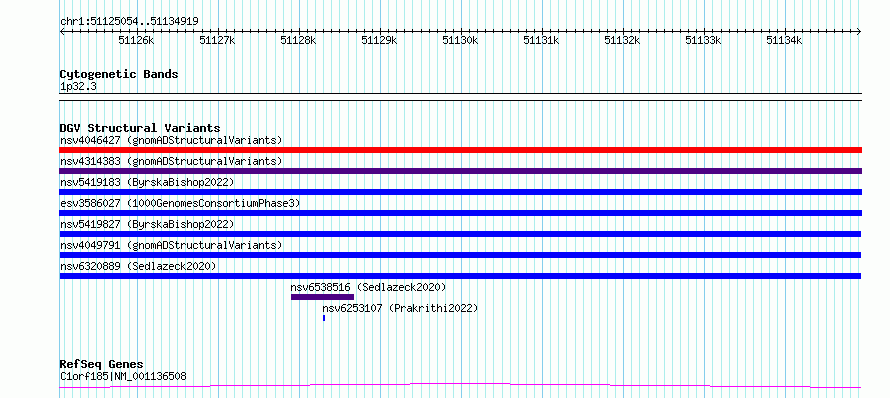Click the 51131k ruler tick label
890x398 pixels.
(541, 40)
